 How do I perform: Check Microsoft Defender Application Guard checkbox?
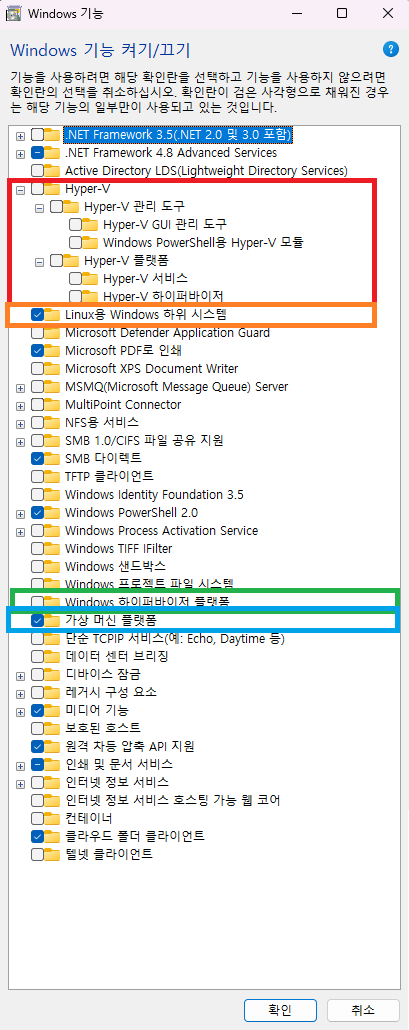pyautogui.click(x=37, y=333)
